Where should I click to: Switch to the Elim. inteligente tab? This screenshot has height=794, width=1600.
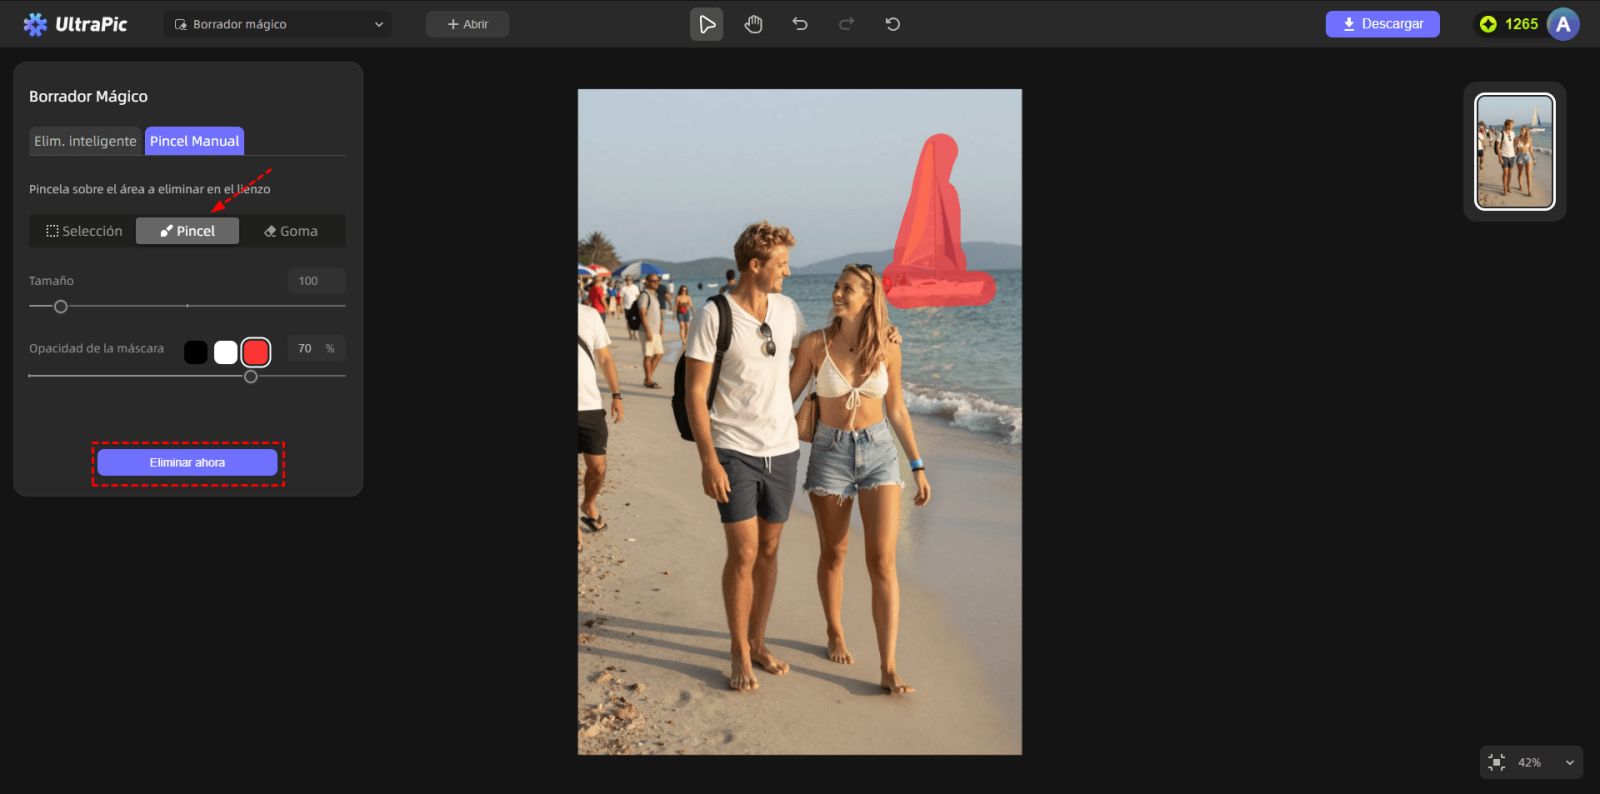[x=85, y=141]
